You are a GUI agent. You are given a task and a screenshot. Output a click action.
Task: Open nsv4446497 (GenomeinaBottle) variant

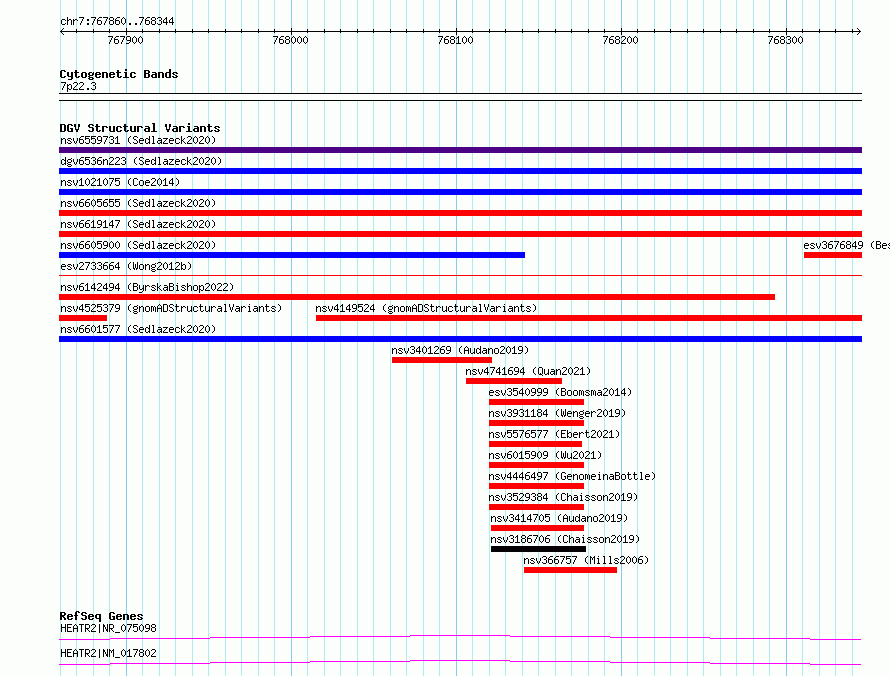click(x=572, y=476)
